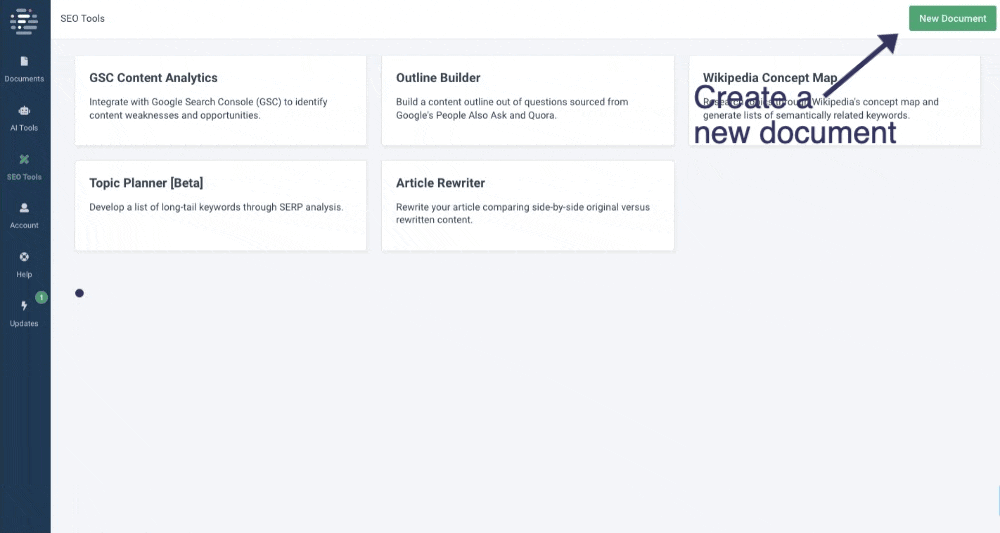Open the Topic Planner [Beta] card
This screenshot has height=533, width=1000.
[221, 205]
